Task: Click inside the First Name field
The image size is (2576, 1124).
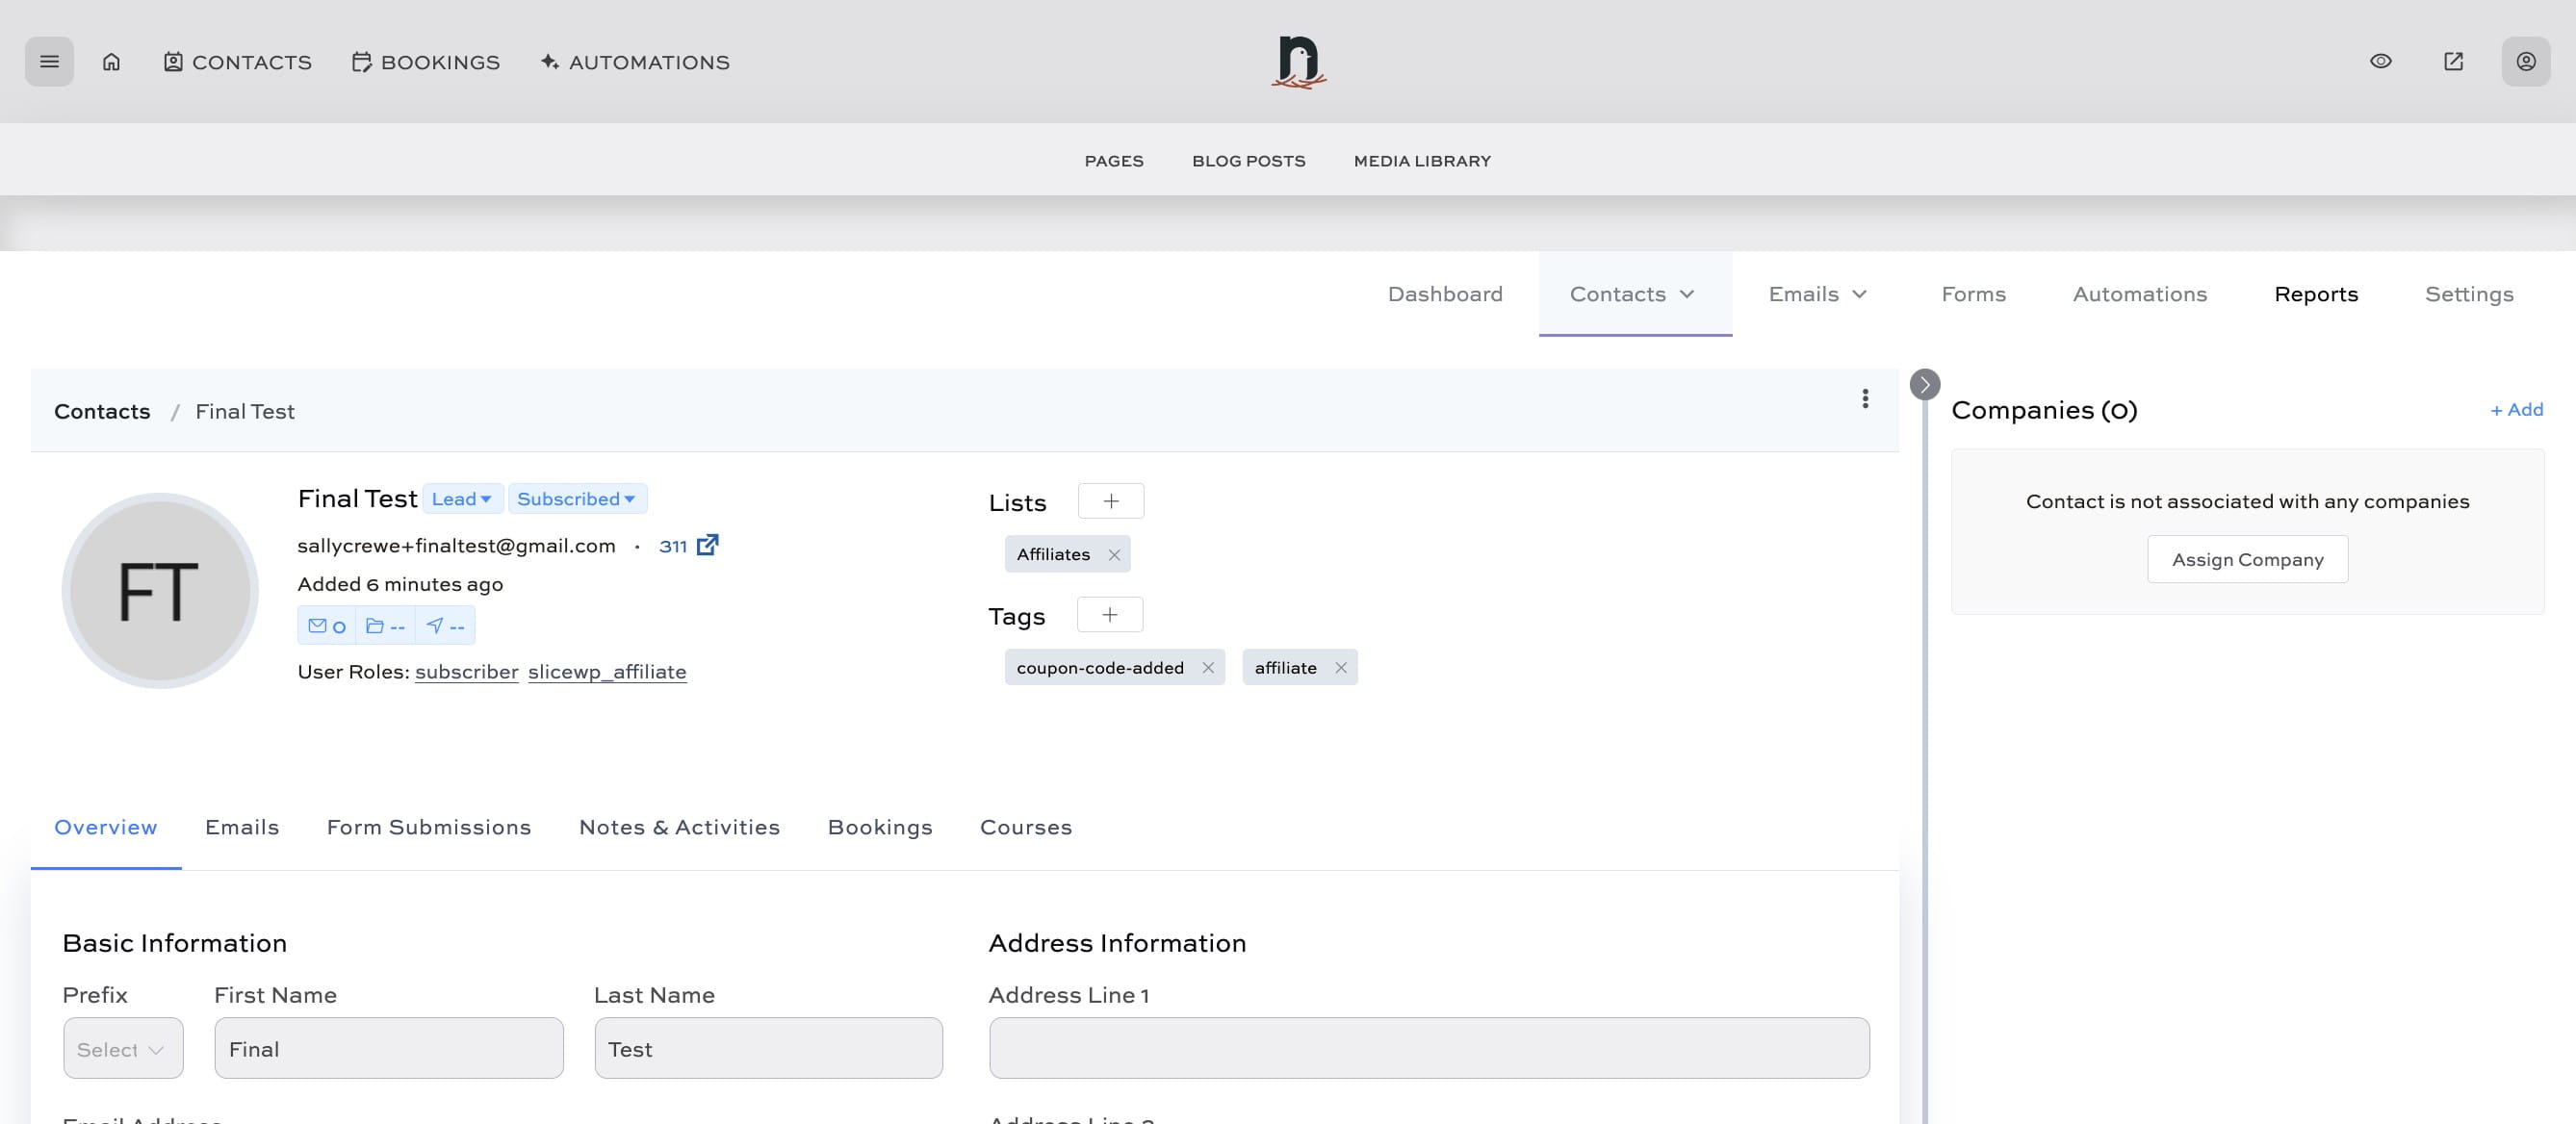Action: pos(388,1048)
